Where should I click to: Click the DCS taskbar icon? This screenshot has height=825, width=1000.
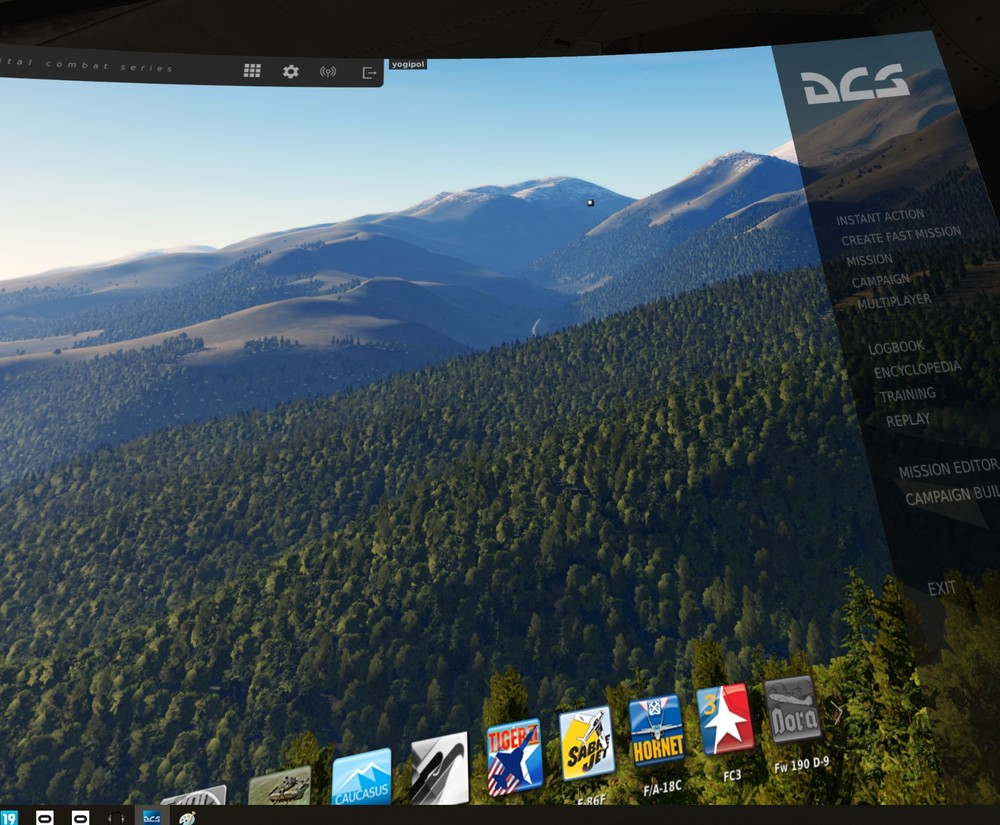click(152, 817)
